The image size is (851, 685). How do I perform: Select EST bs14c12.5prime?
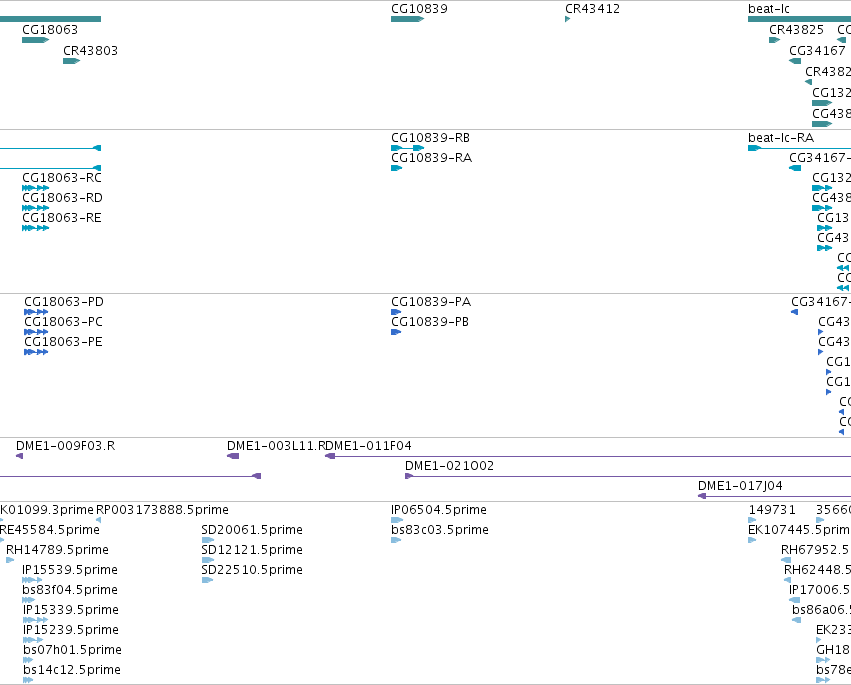[72, 670]
